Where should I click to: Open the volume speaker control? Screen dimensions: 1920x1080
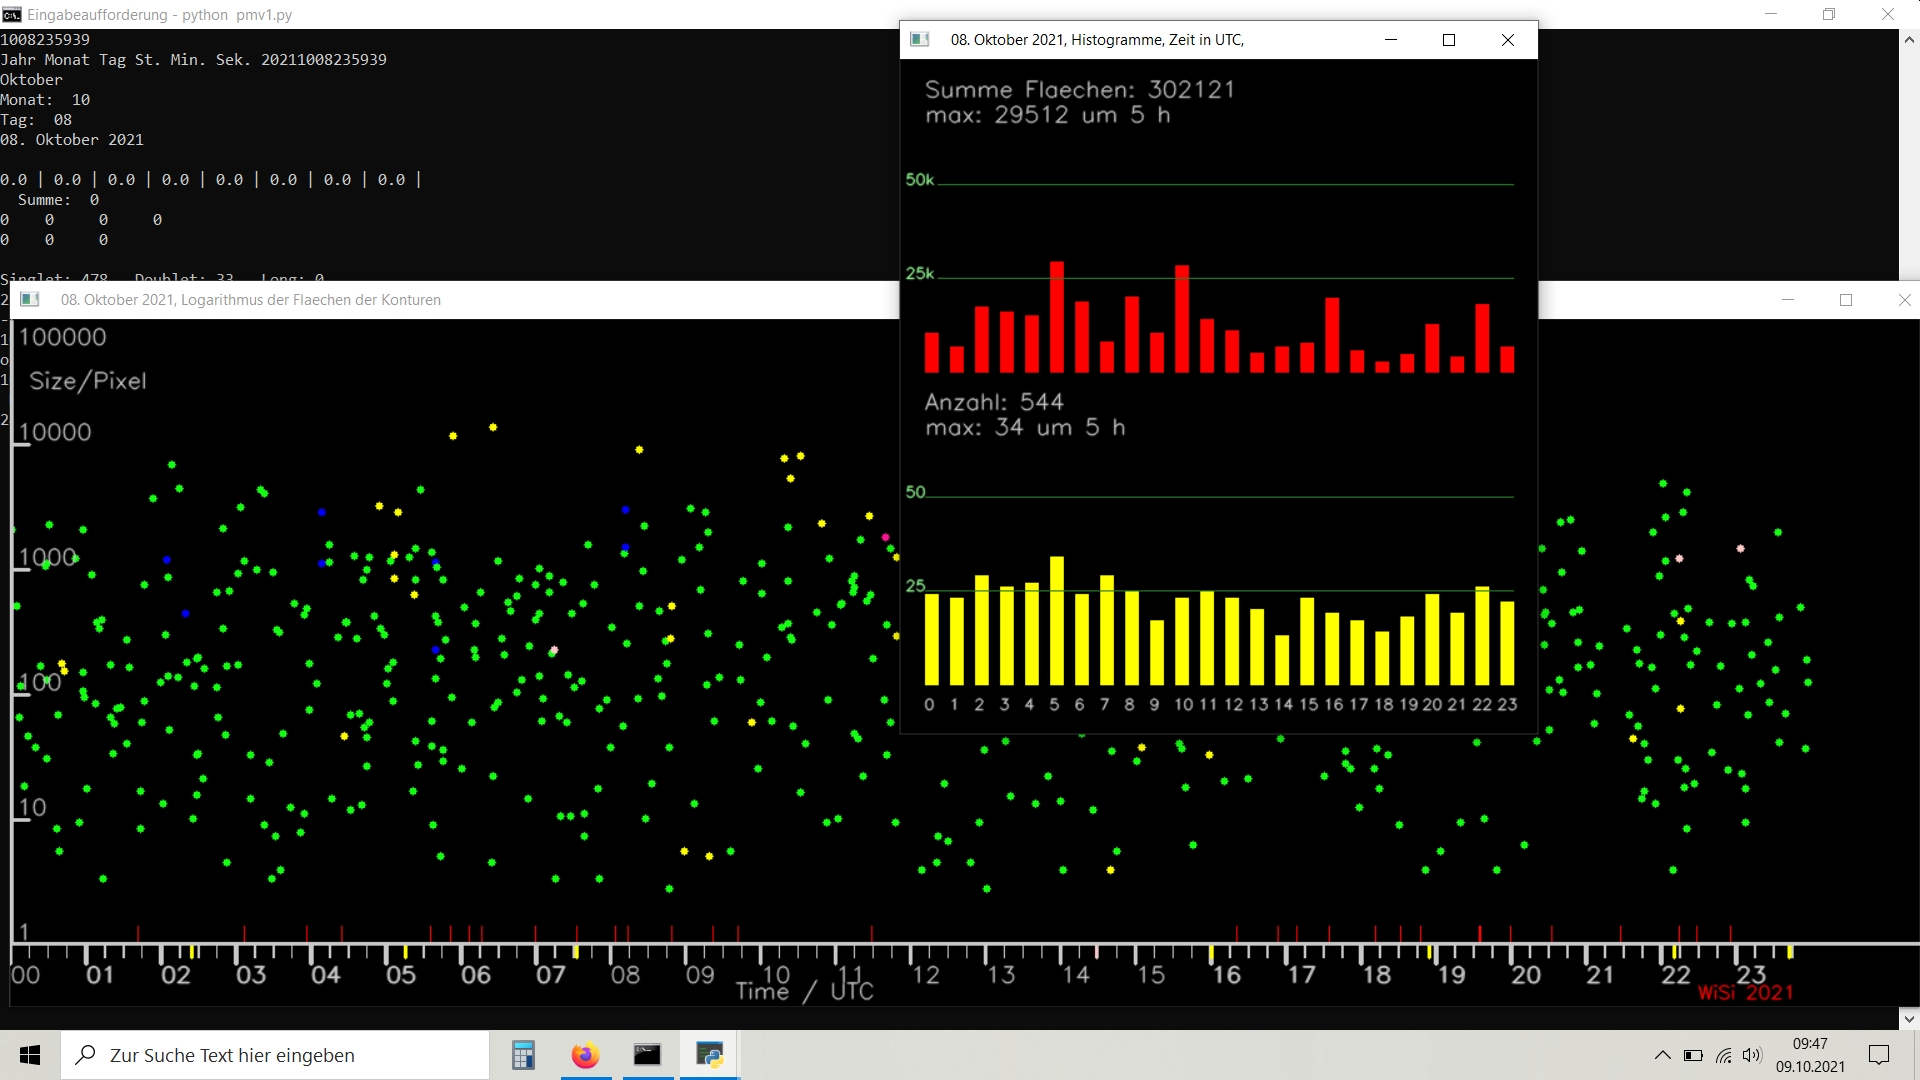point(1752,1055)
